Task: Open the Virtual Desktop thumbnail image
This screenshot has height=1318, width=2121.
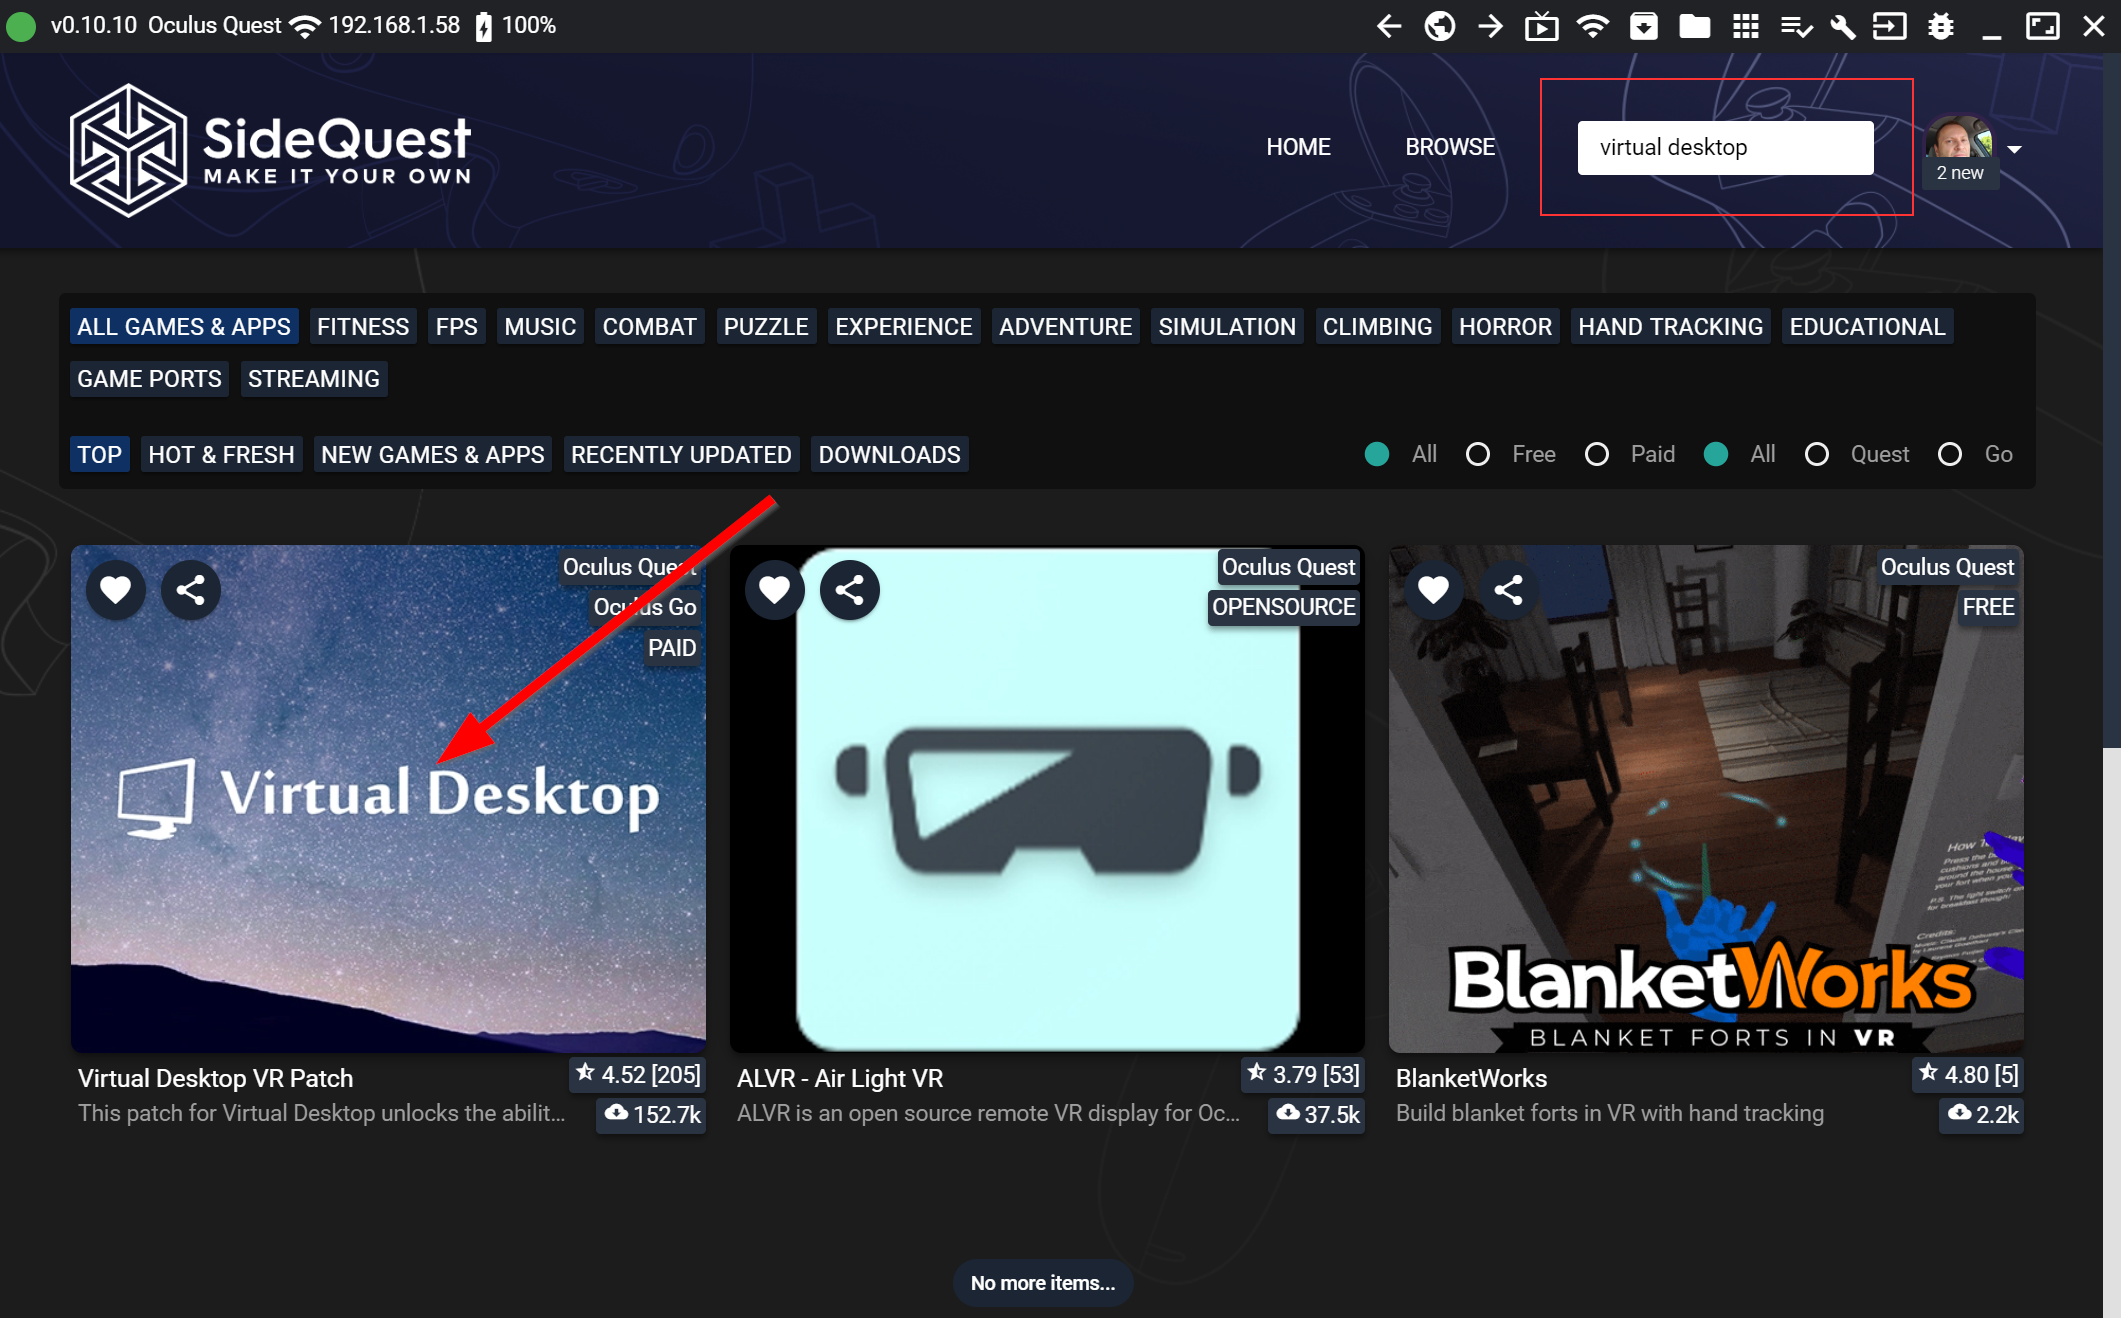Action: pos(388,798)
